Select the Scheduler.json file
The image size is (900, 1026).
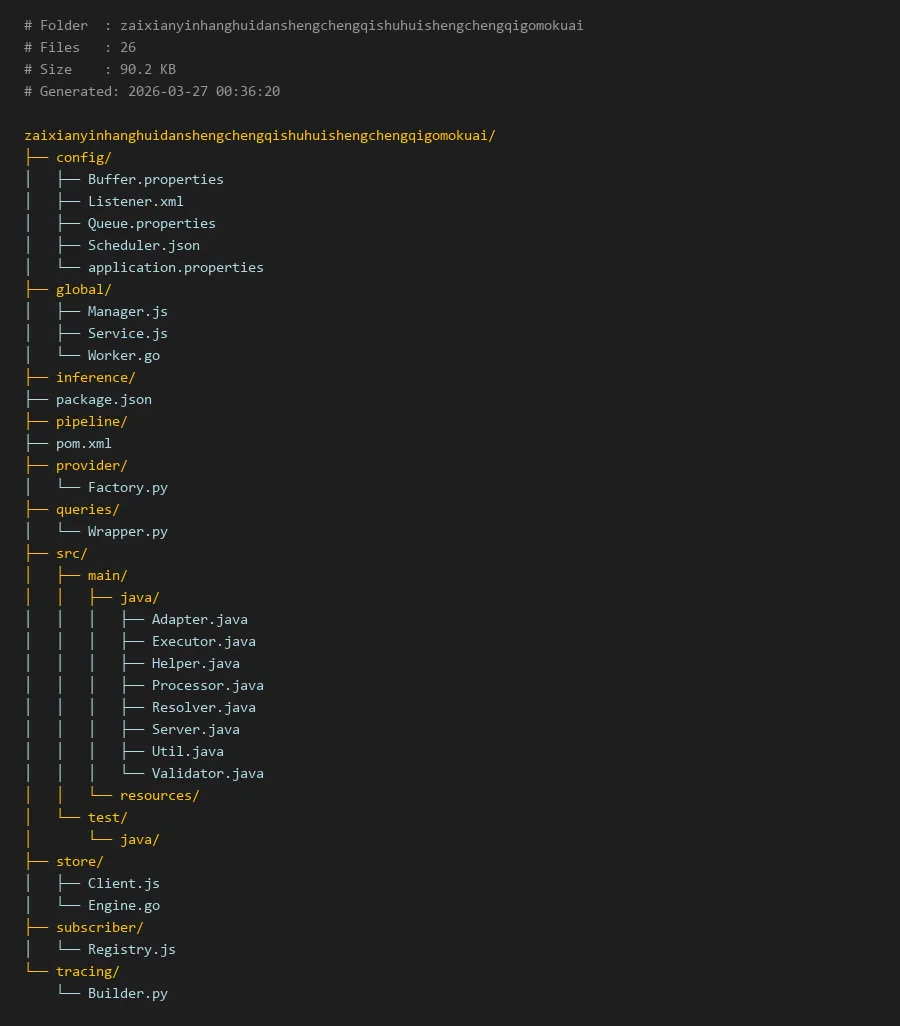tap(143, 245)
